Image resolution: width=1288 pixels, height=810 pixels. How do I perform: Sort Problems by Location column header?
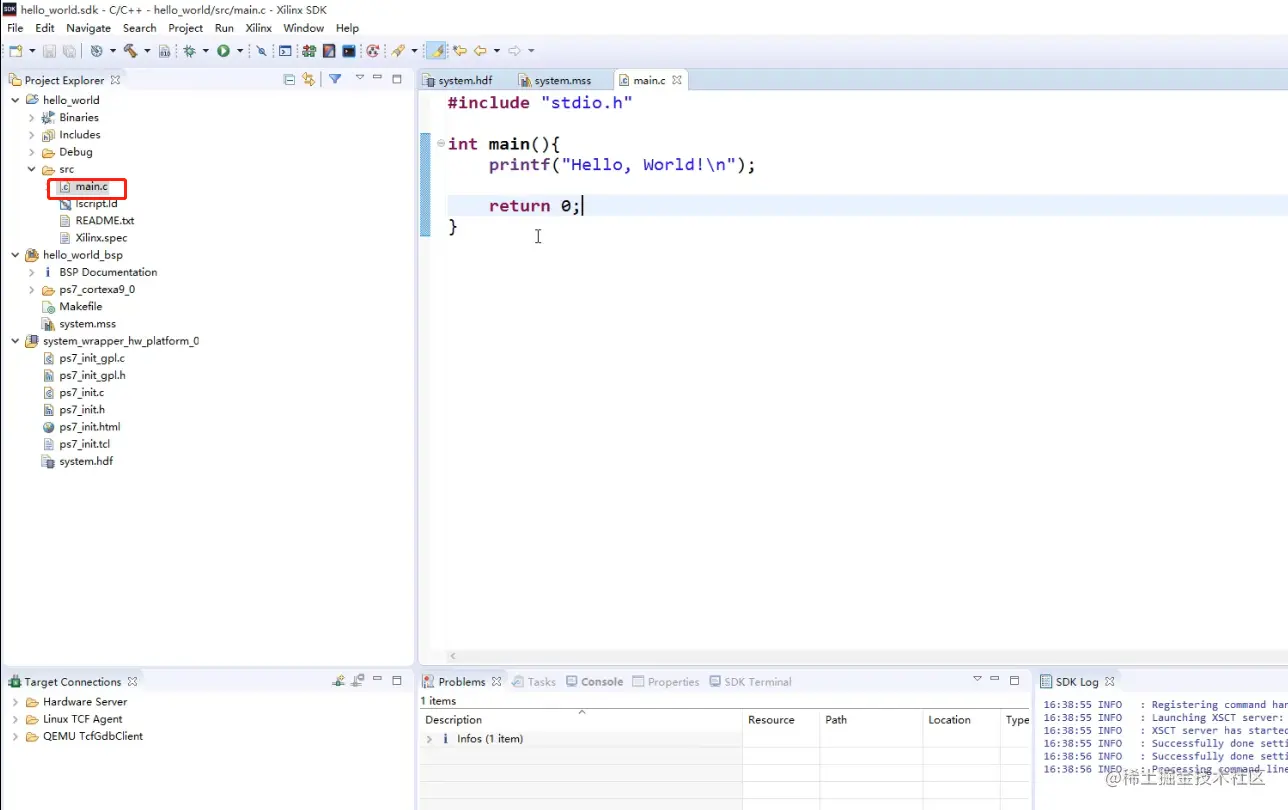(x=960, y=720)
